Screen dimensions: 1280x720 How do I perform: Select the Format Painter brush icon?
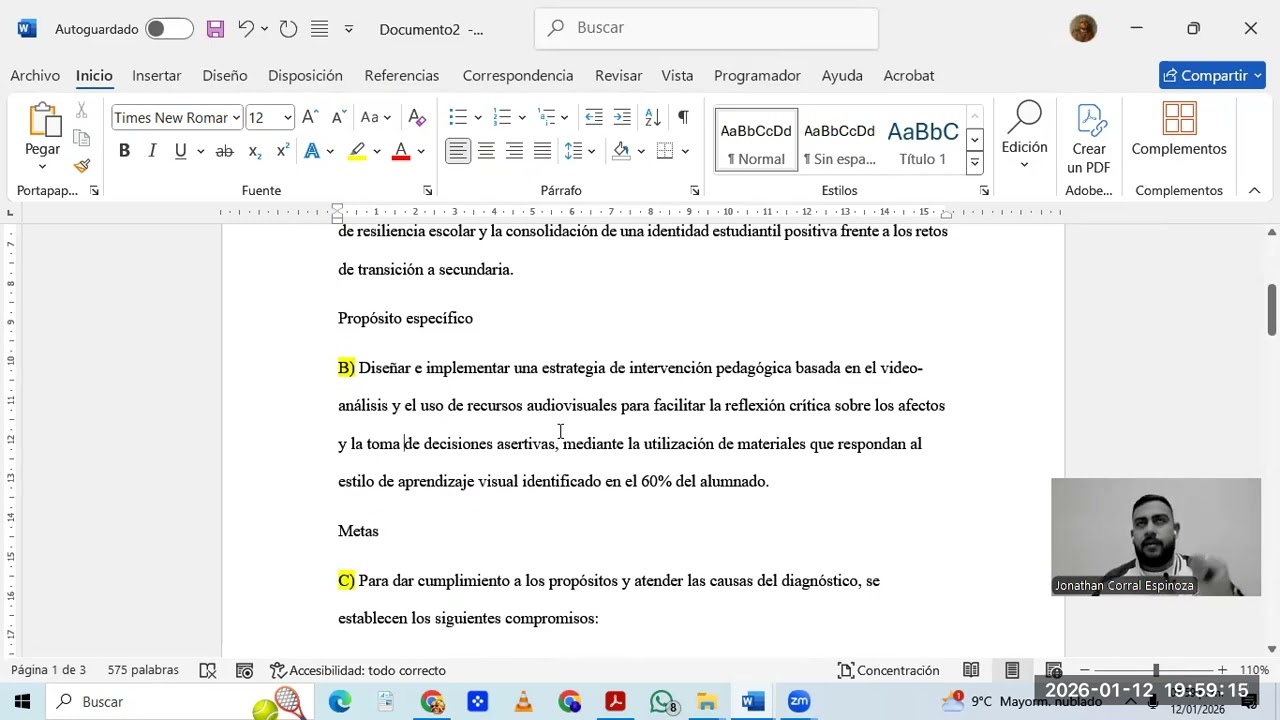coord(82,165)
